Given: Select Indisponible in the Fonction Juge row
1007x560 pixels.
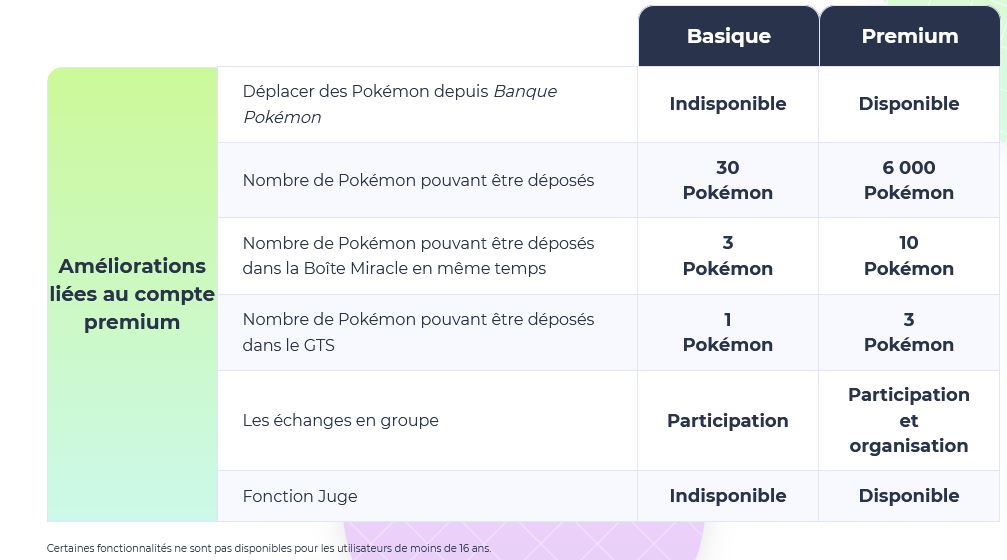Looking at the screenshot, I should point(728,496).
